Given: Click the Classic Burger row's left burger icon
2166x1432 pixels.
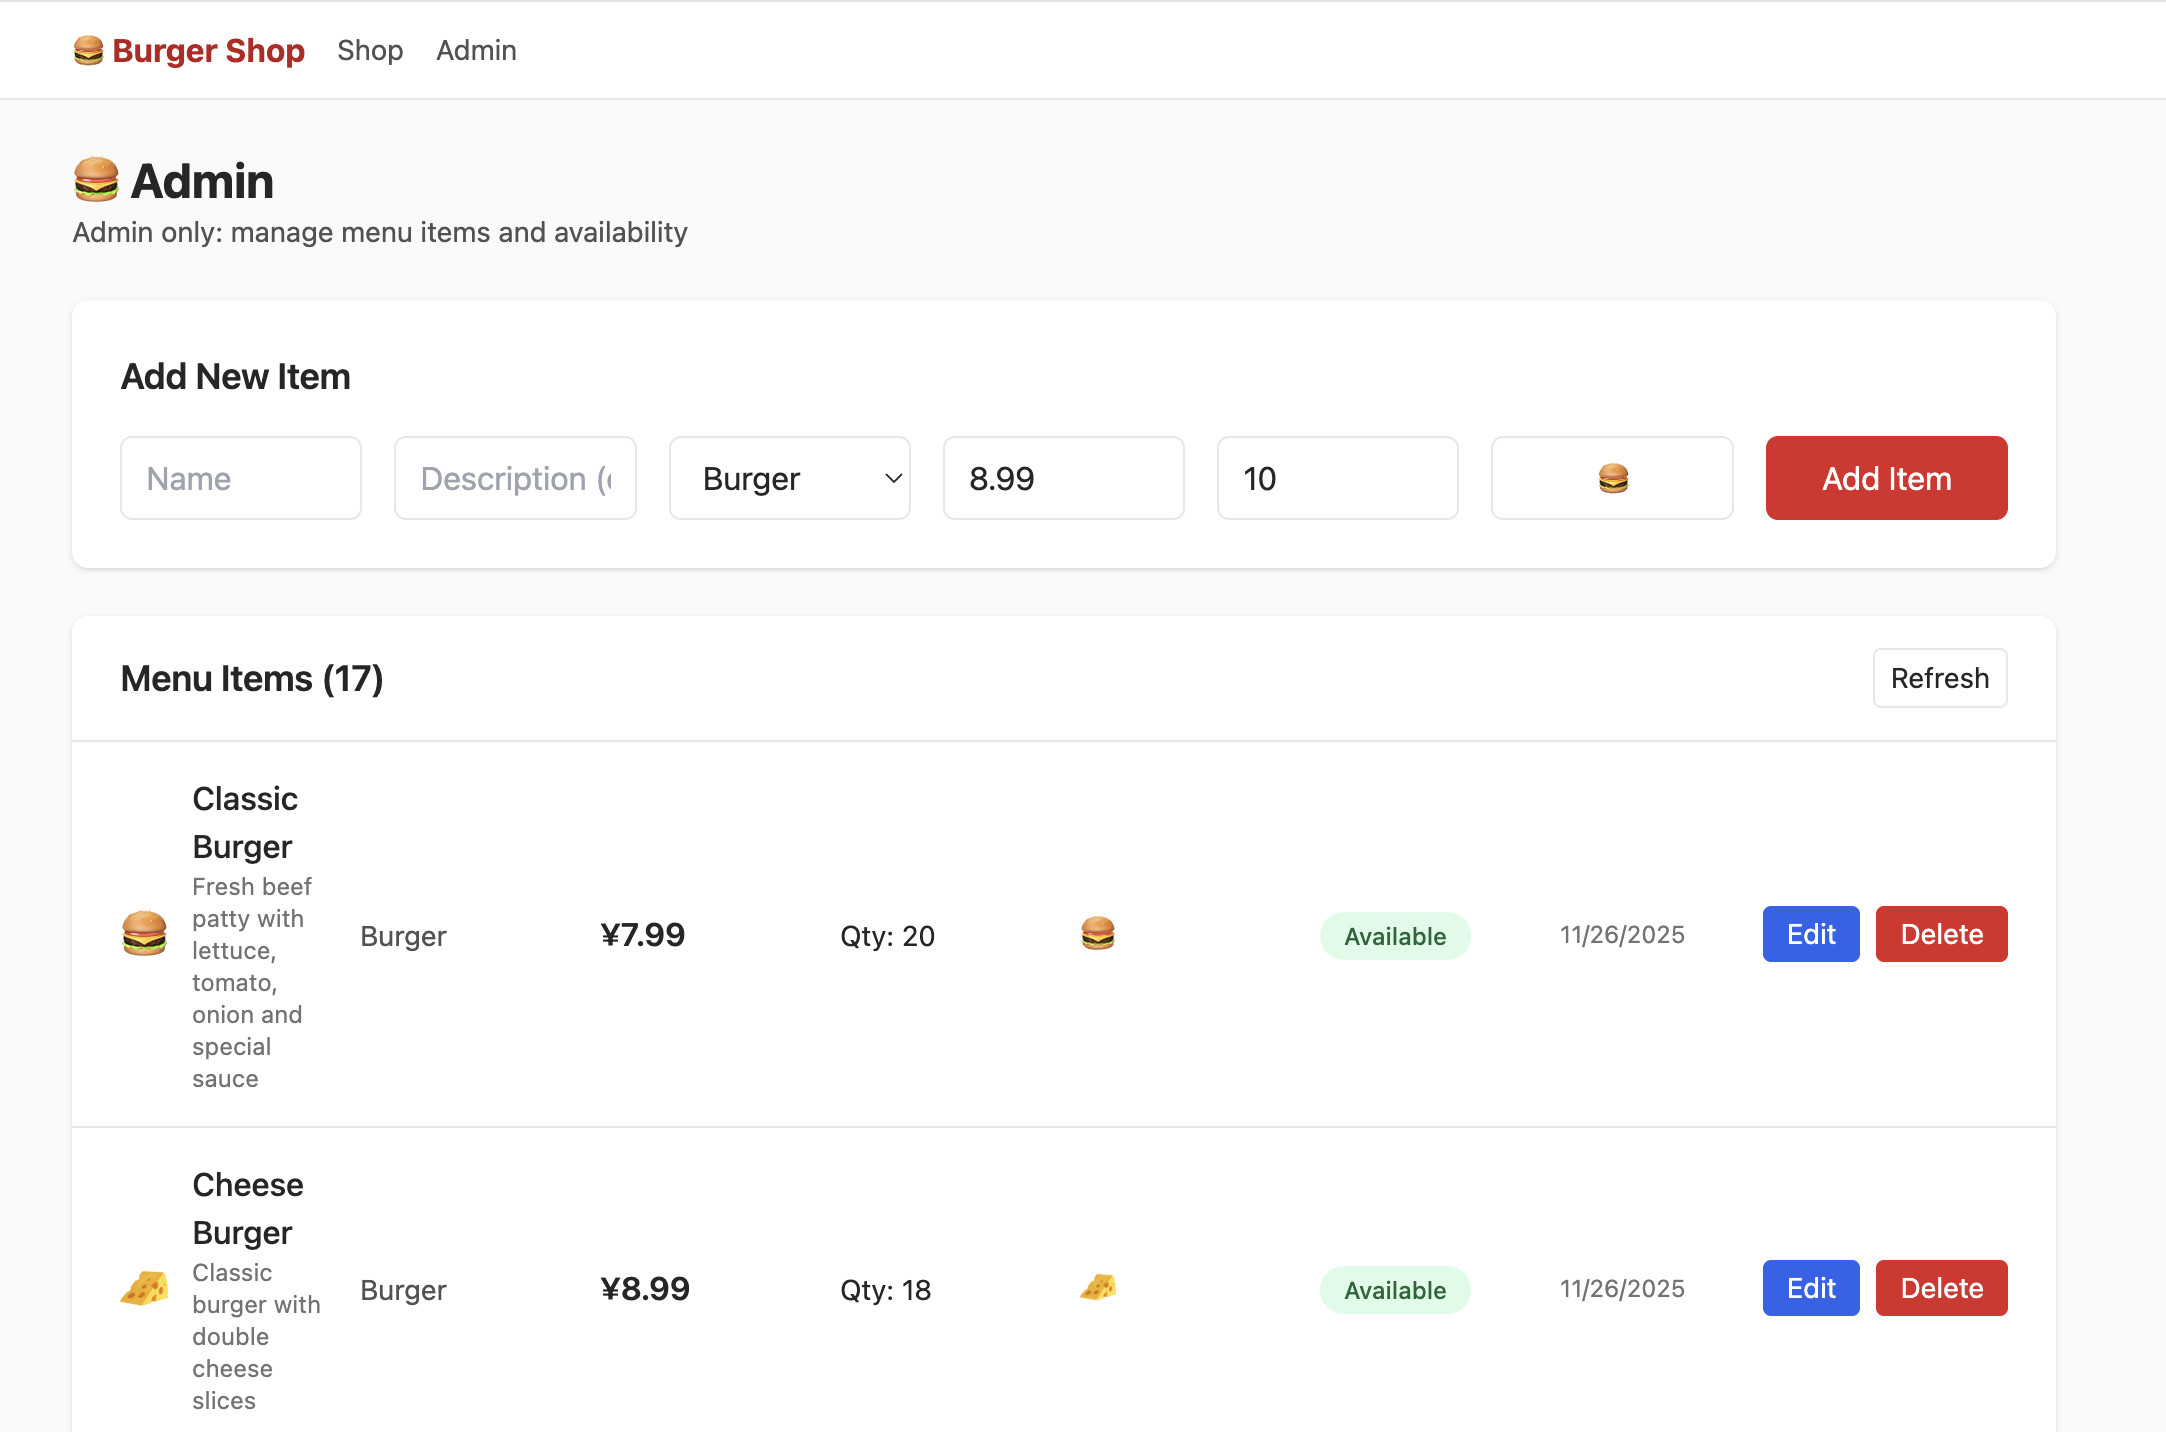Looking at the screenshot, I should click(x=144, y=934).
